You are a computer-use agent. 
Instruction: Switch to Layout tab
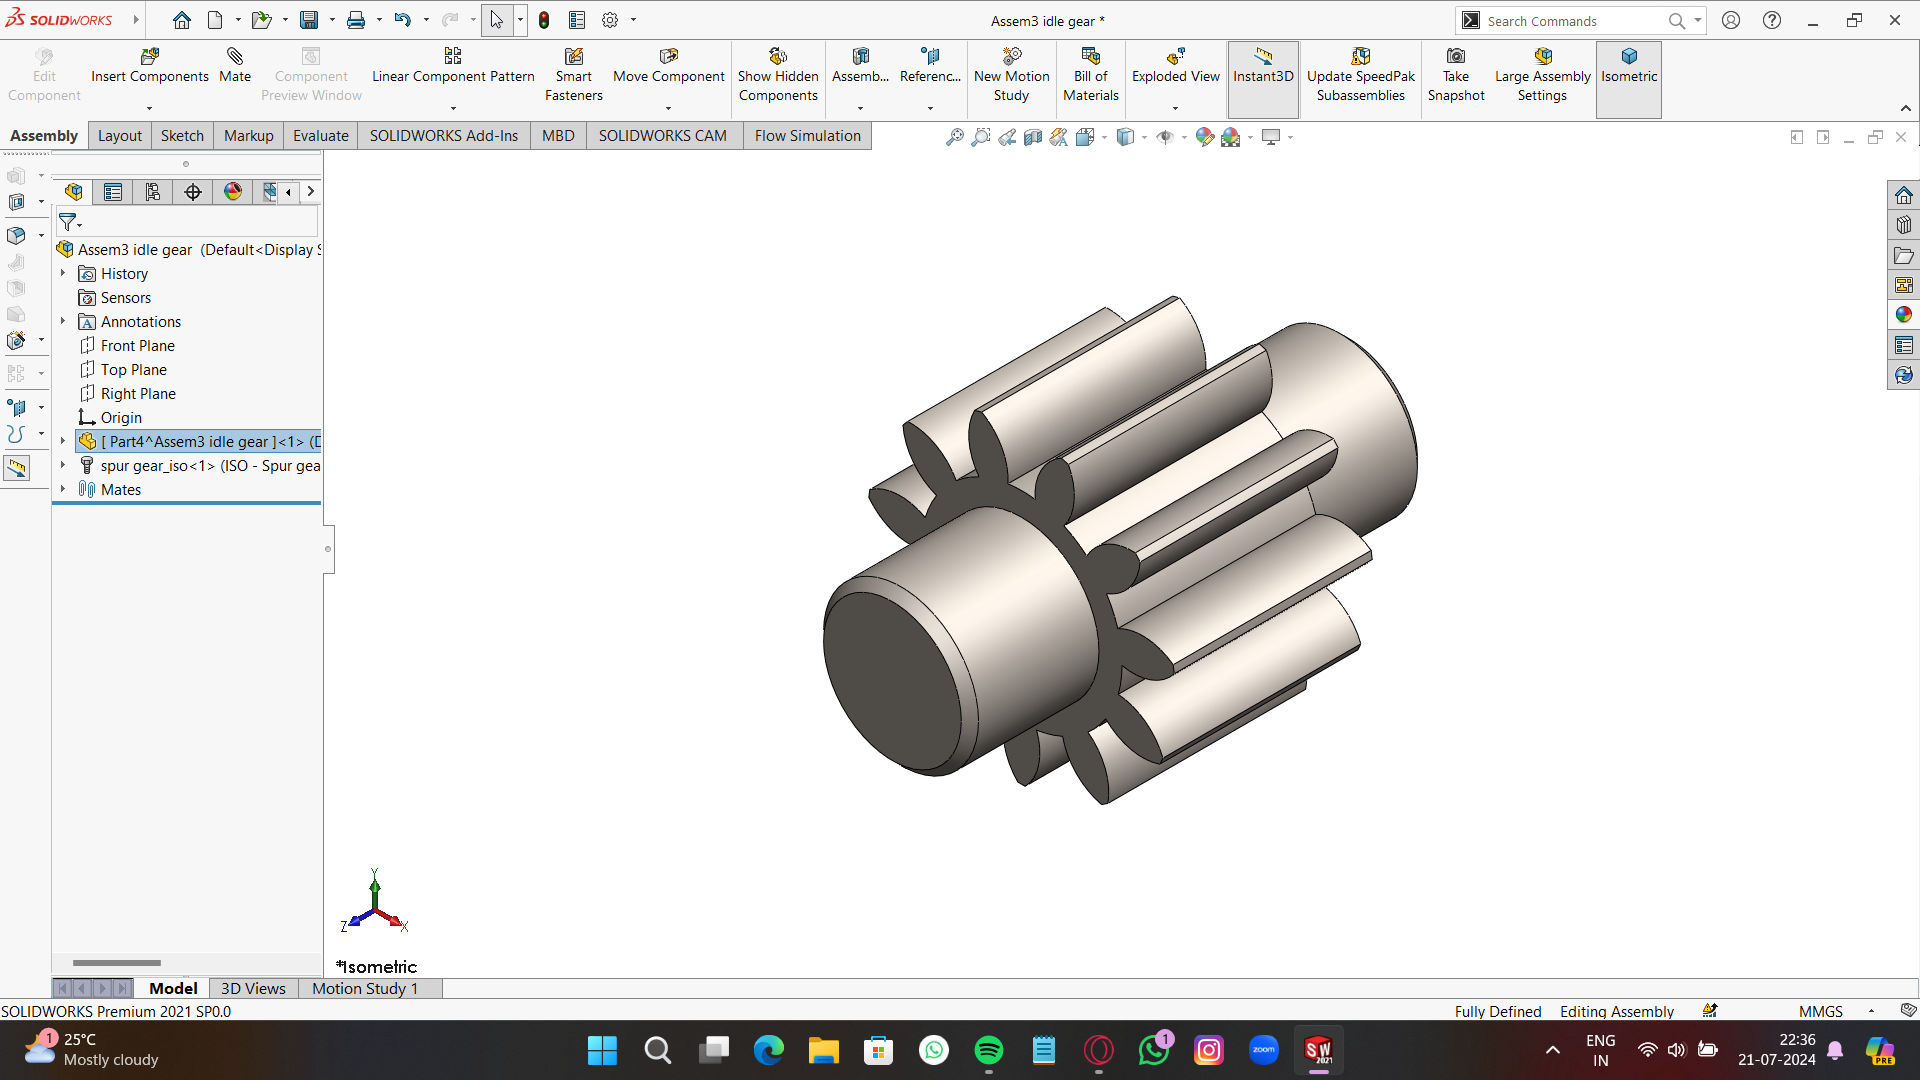(119, 136)
